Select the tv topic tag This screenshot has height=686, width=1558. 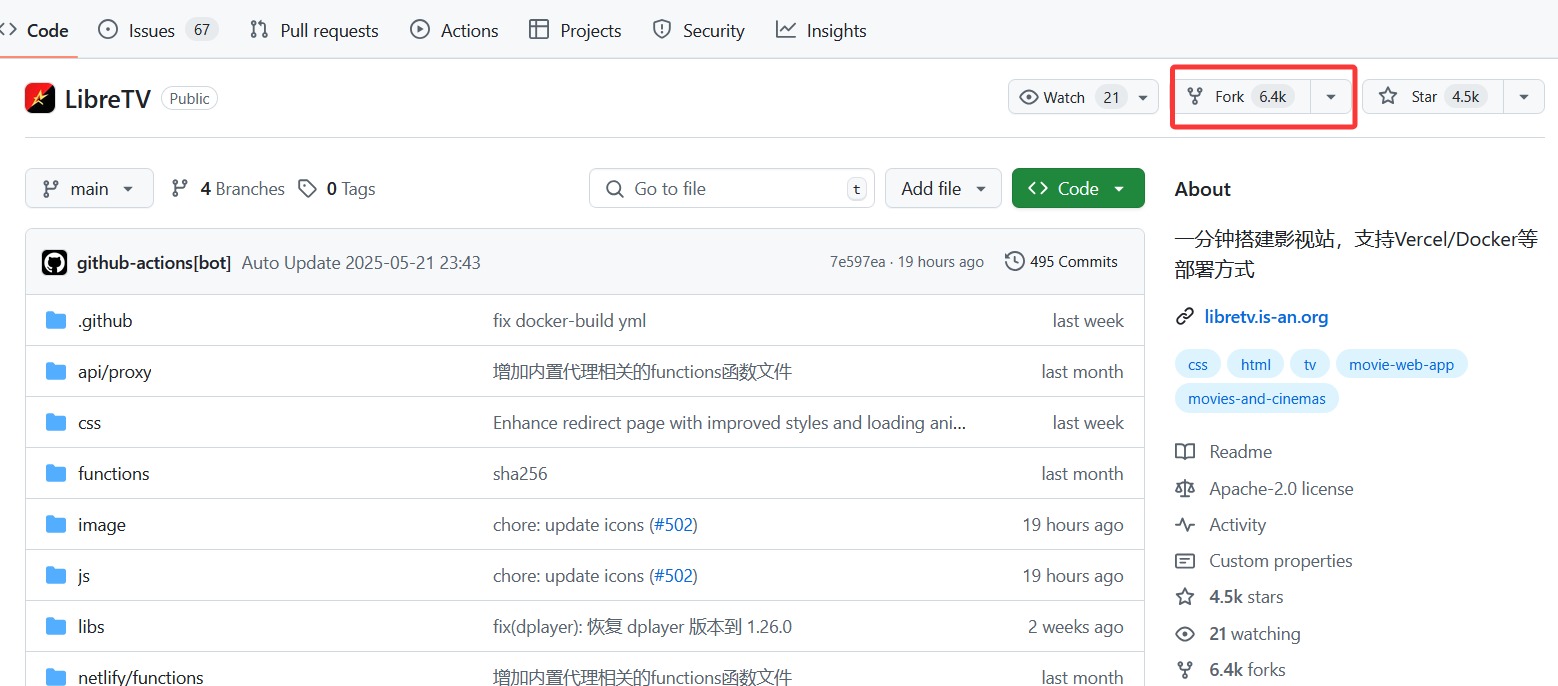pos(1310,365)
